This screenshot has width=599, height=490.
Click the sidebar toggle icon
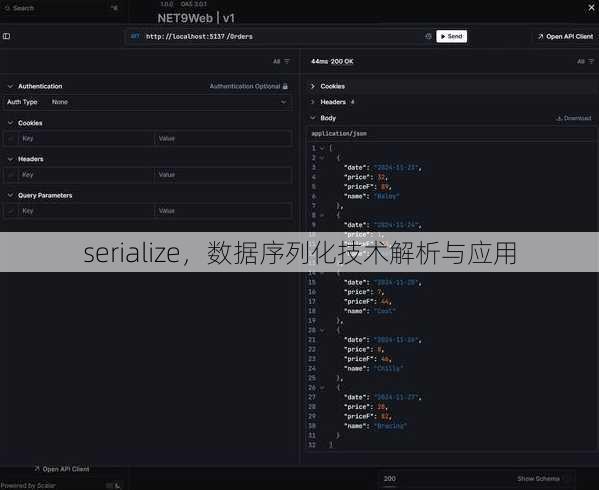coord(6,36)
